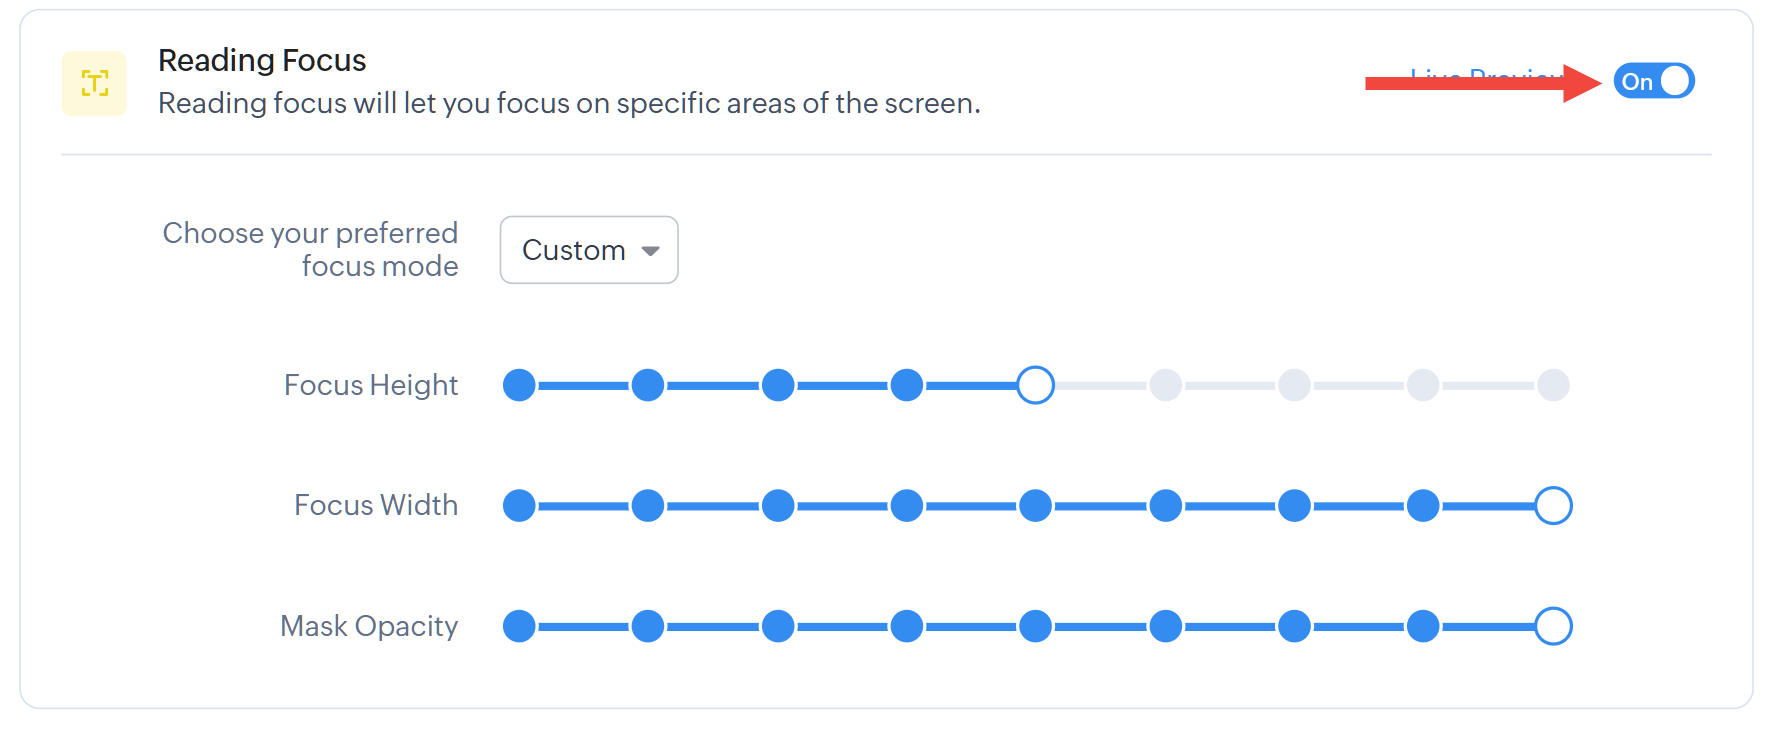Screen dimensions: 1788x729
Task: Set Focus Height to the sixth stop
Action: [1165, 385]
